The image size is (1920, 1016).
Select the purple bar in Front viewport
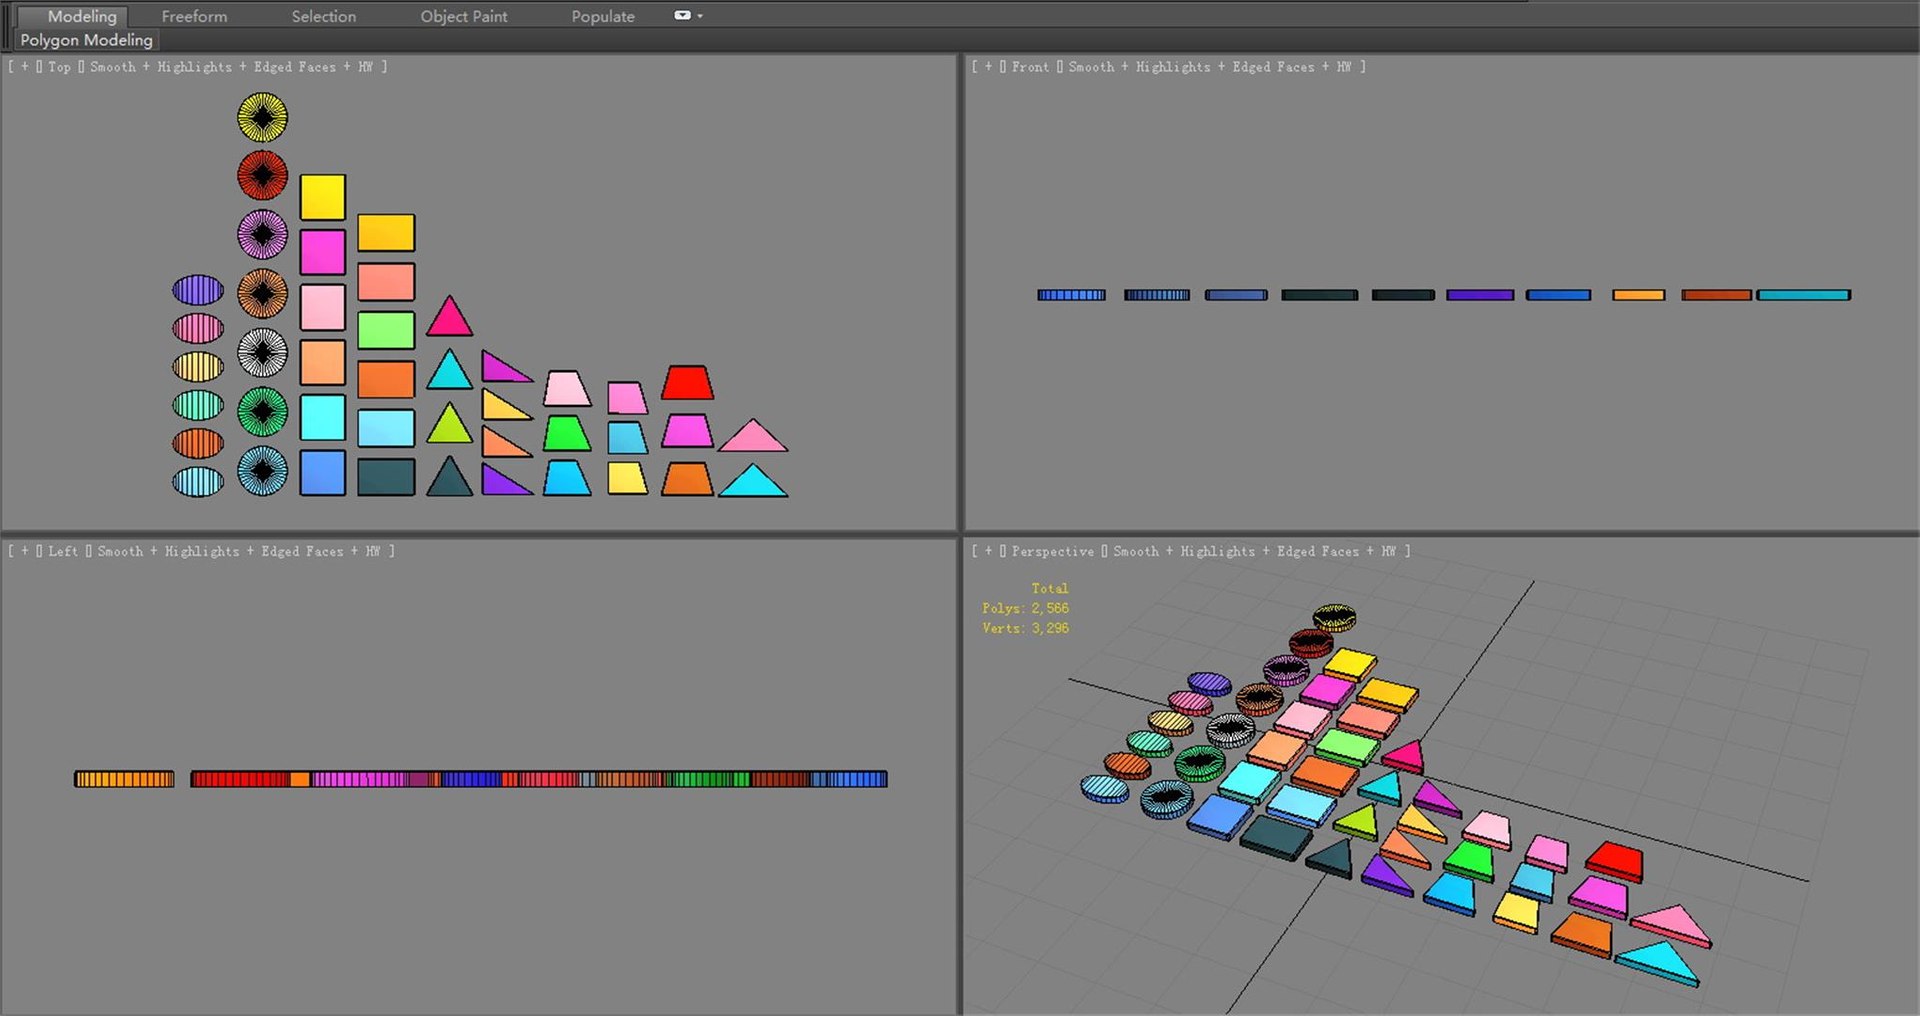pyautogui.click(x=1480, y=295)
